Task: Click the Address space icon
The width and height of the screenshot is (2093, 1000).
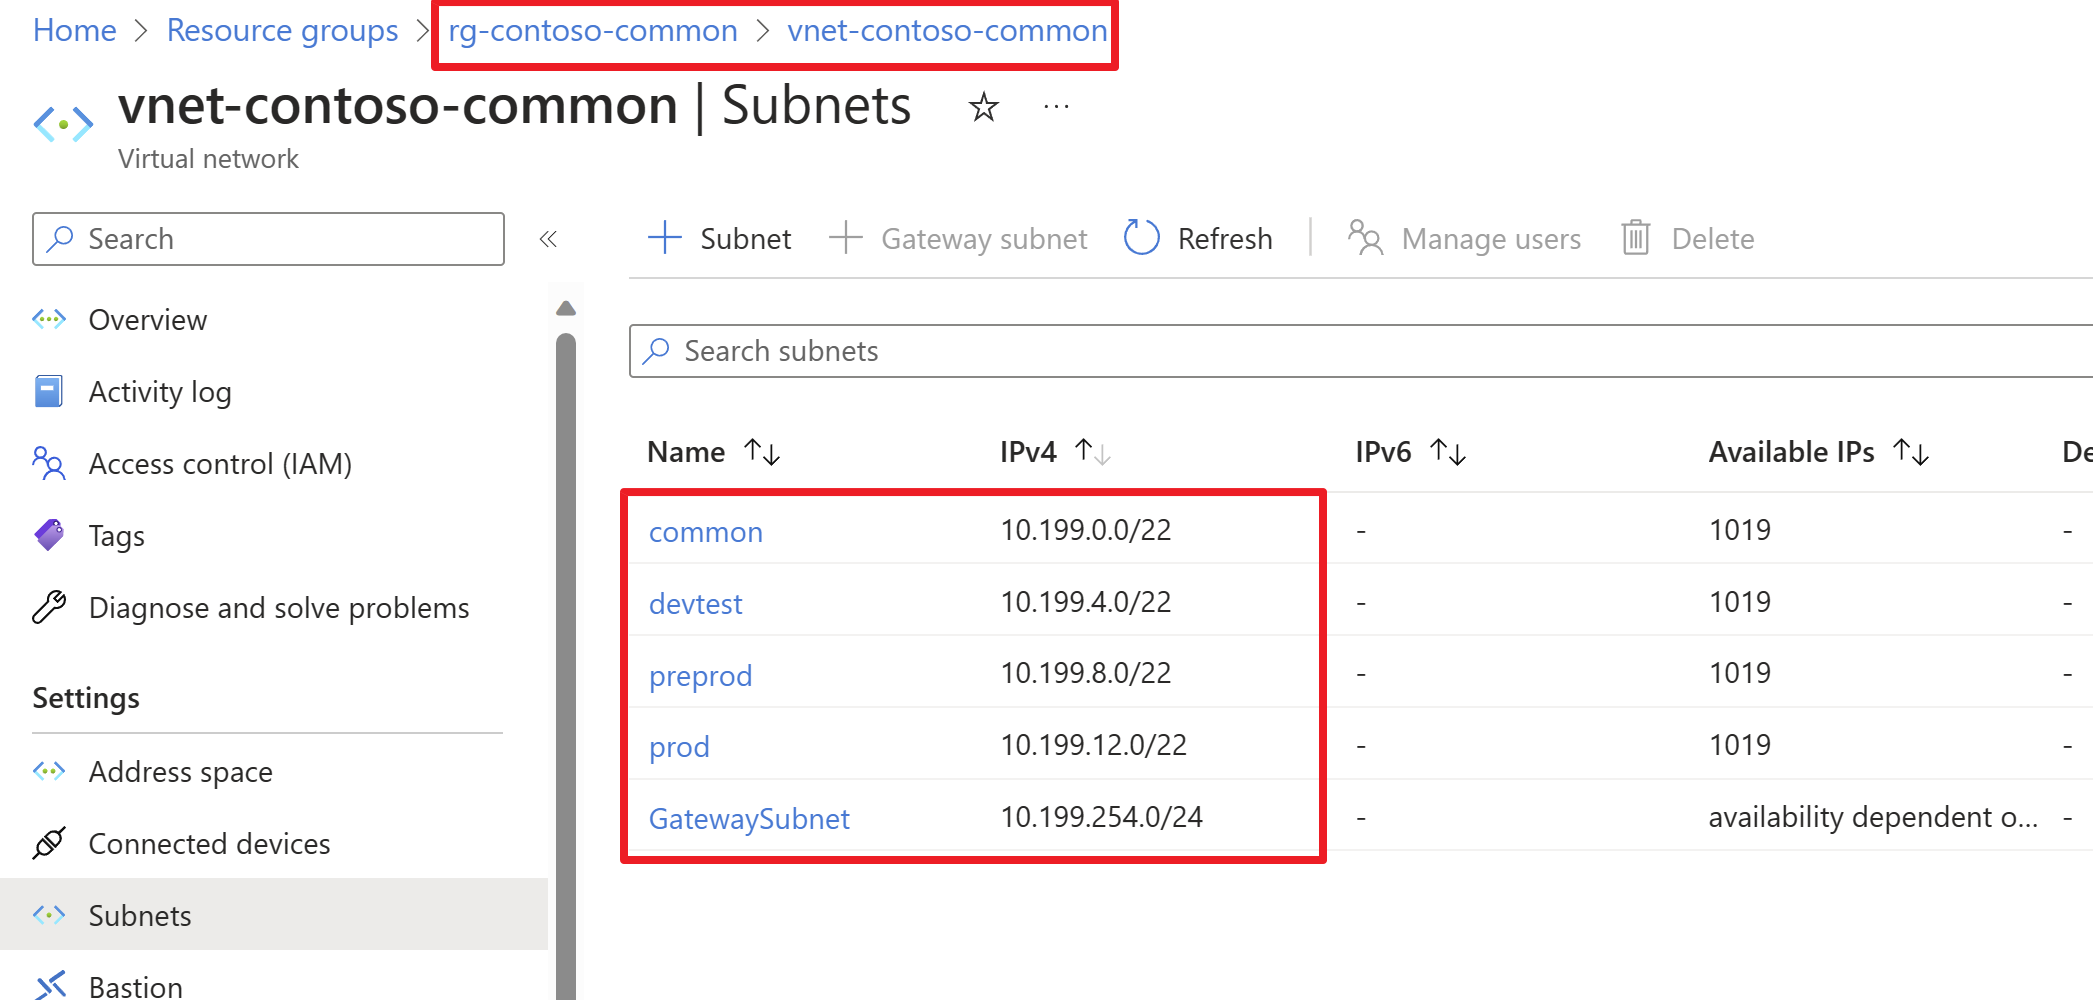Action: click(49, 771)
